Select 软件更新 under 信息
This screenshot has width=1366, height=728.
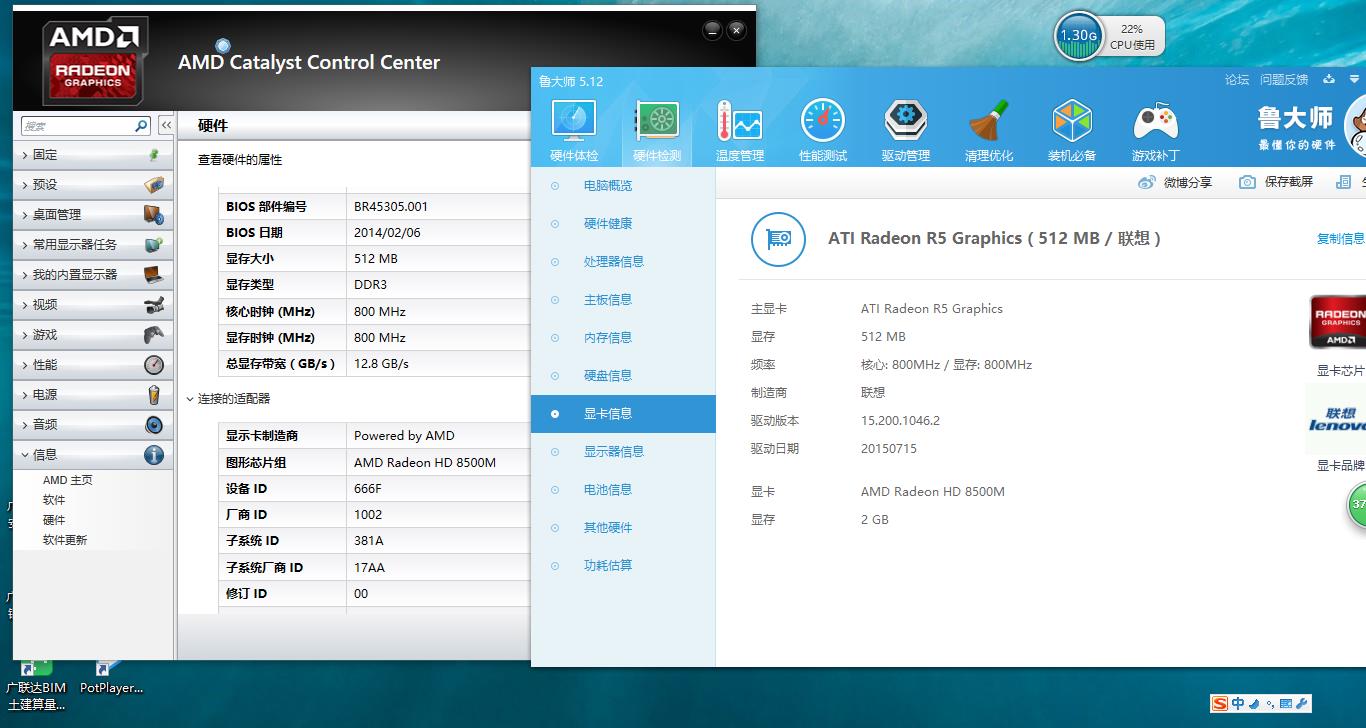pyautogui.click(x=65, y=540)
